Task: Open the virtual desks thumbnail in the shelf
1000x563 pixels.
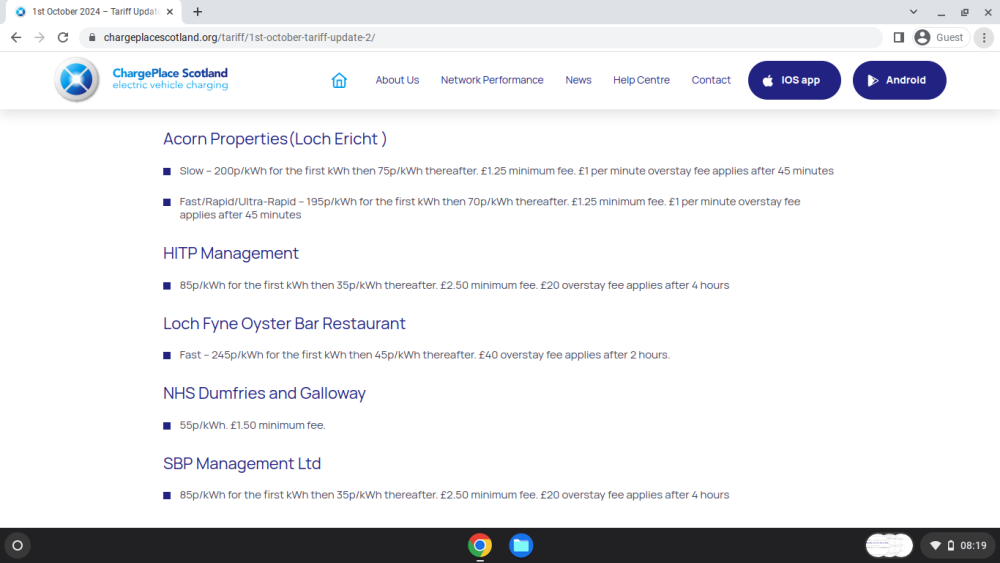Action: (x=889, y=545)
